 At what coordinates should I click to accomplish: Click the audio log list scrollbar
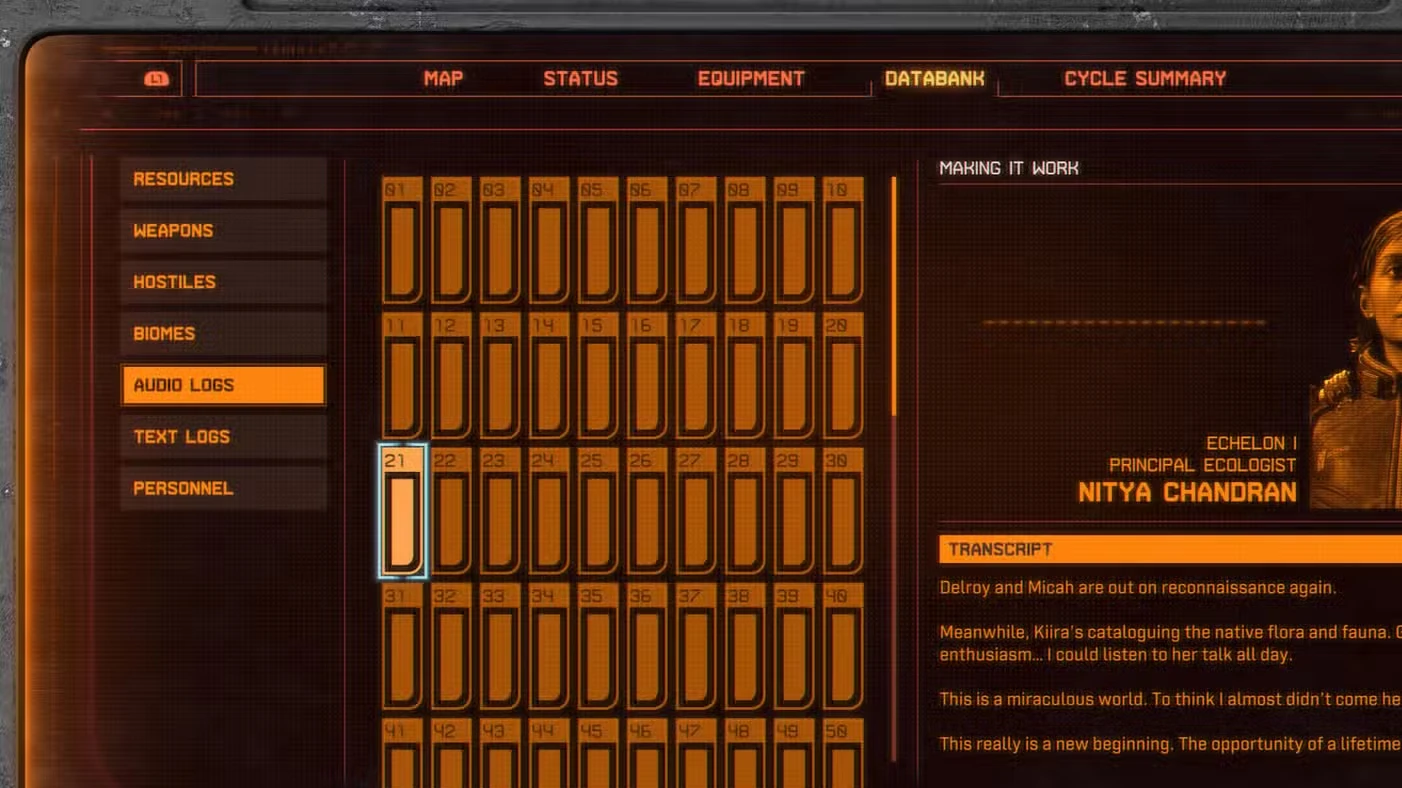coord(894,297)
